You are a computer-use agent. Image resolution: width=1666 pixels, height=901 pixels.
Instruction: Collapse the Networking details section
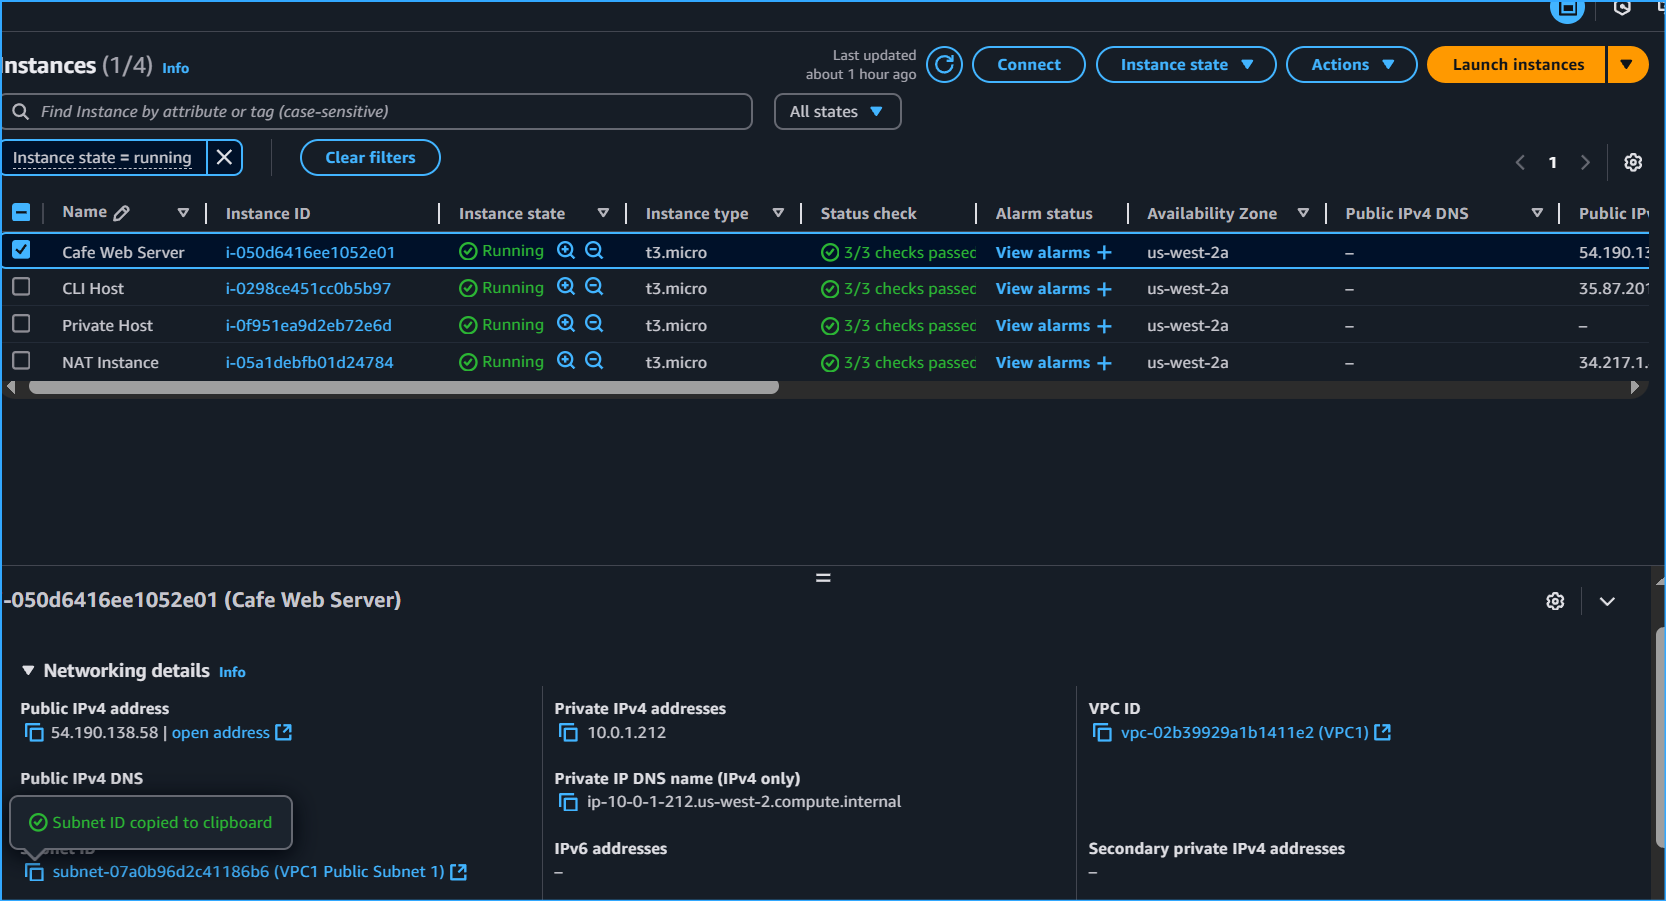[28, 671]
